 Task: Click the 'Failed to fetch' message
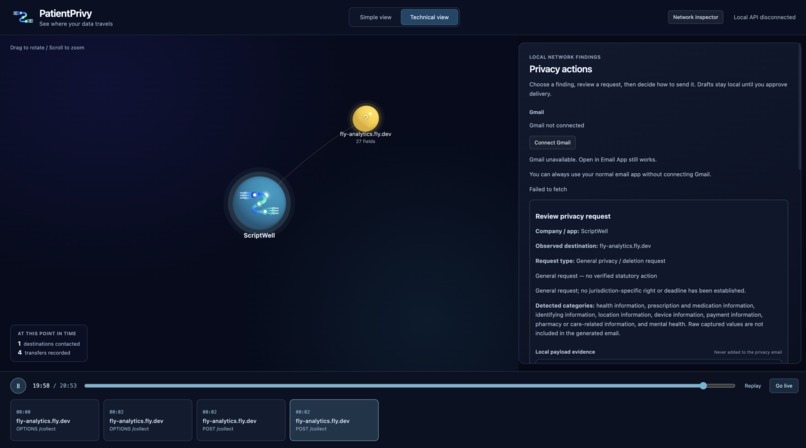click(548, 189)
